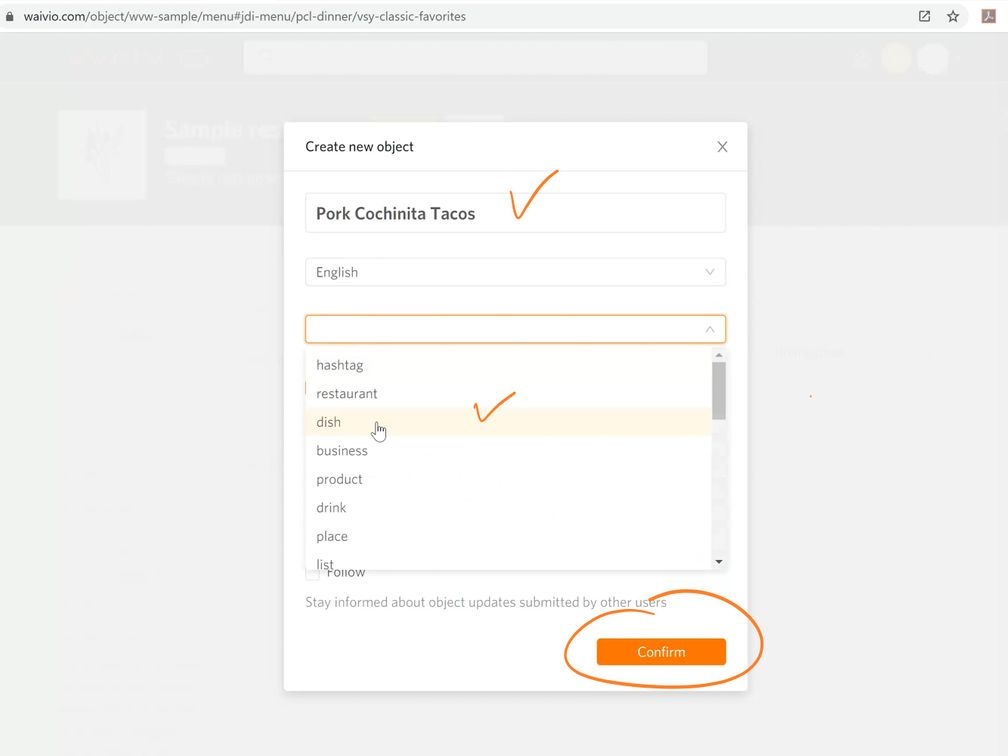This screenshot has width=1008, height=756.
Task: Choose the 'product' option
Action: coord(340,479)
